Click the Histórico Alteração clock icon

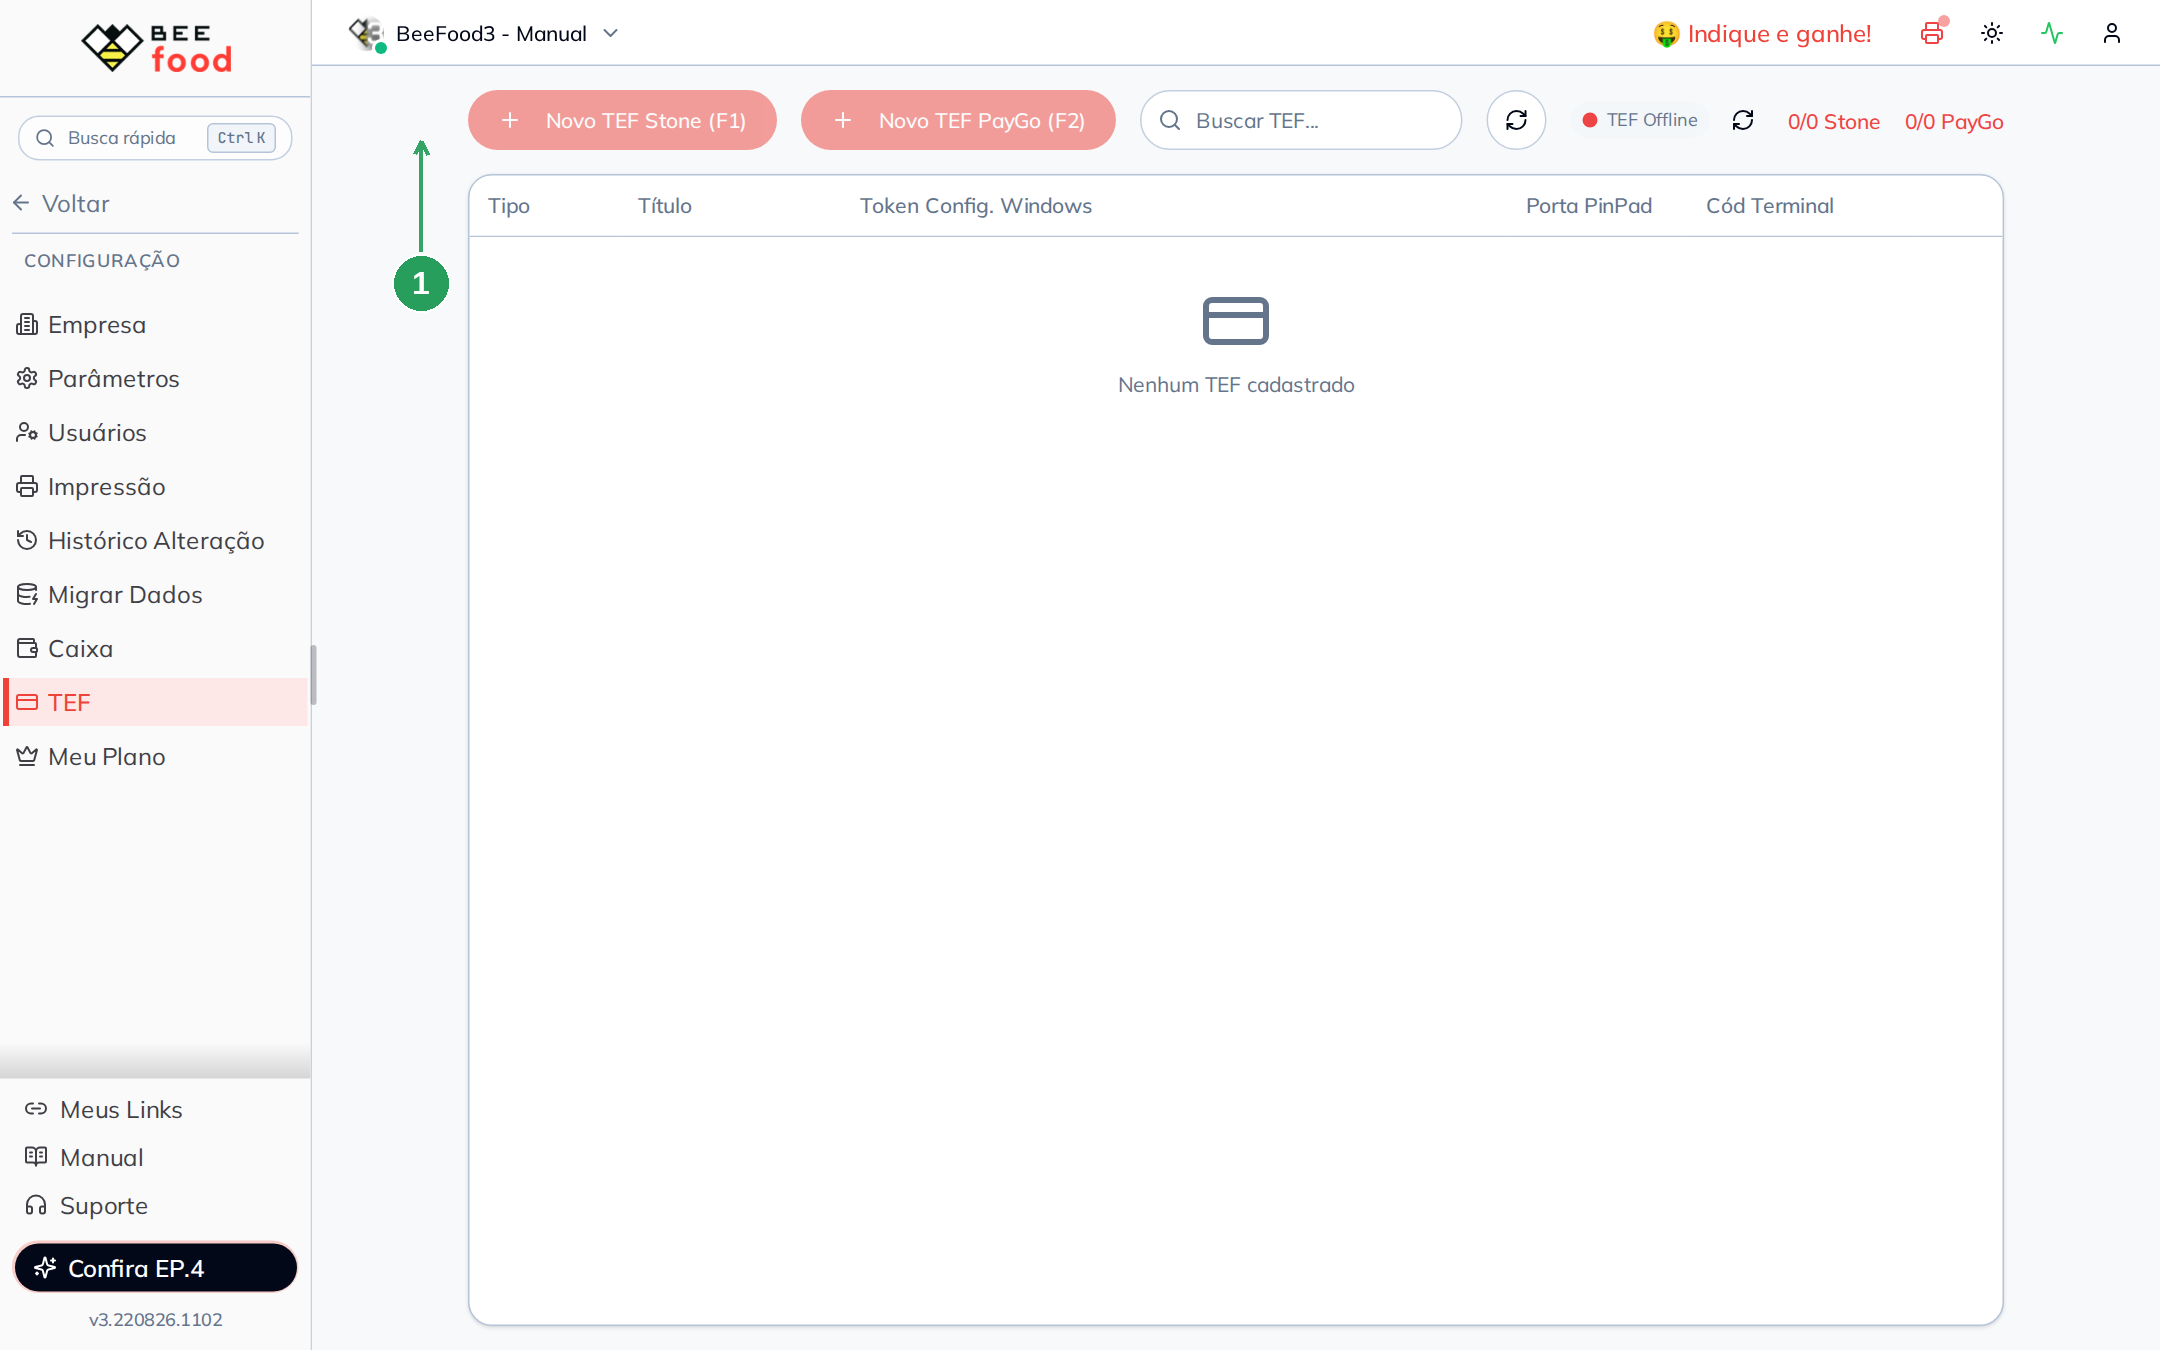point(27,541)
